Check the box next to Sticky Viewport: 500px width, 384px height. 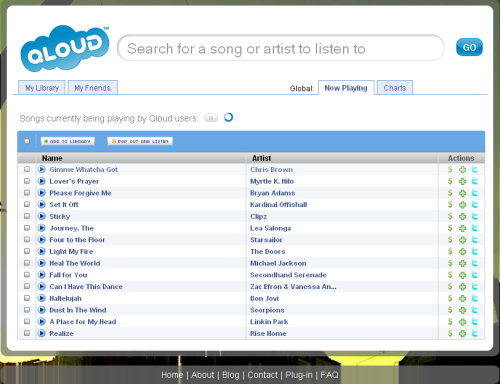tap(27, 216)
